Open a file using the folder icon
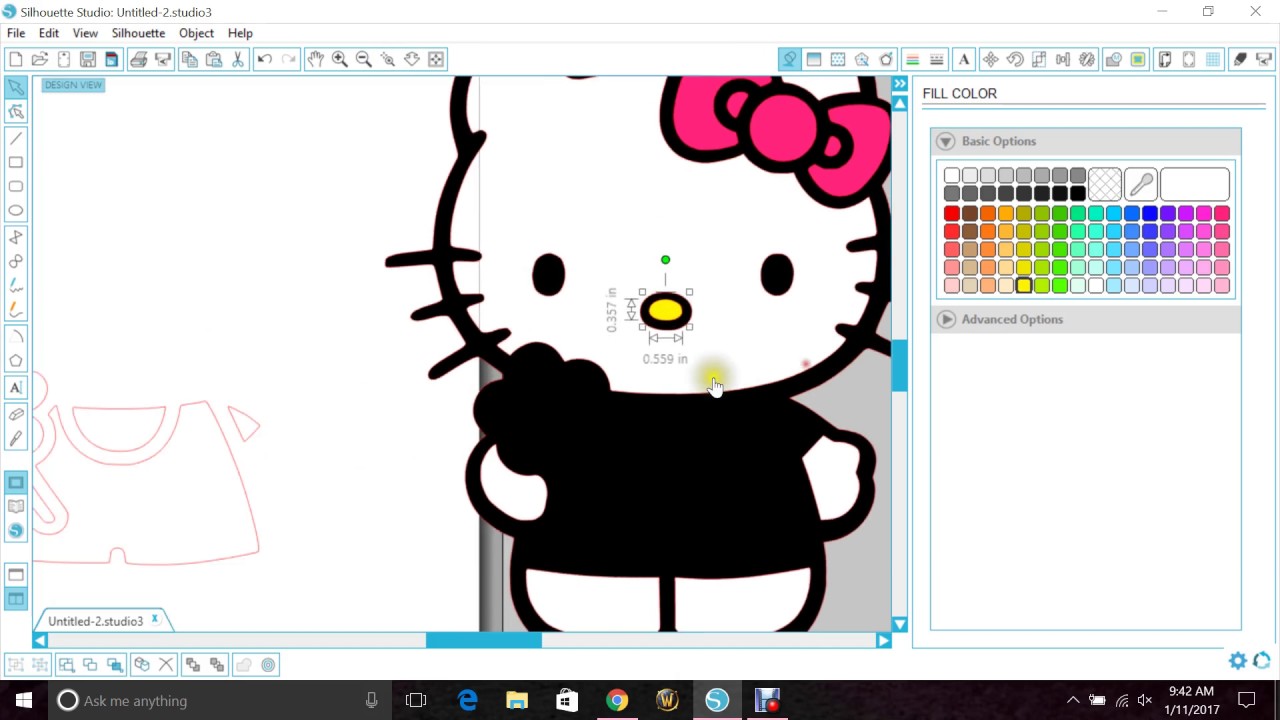 pyautogui.click(x=40, y=60)
